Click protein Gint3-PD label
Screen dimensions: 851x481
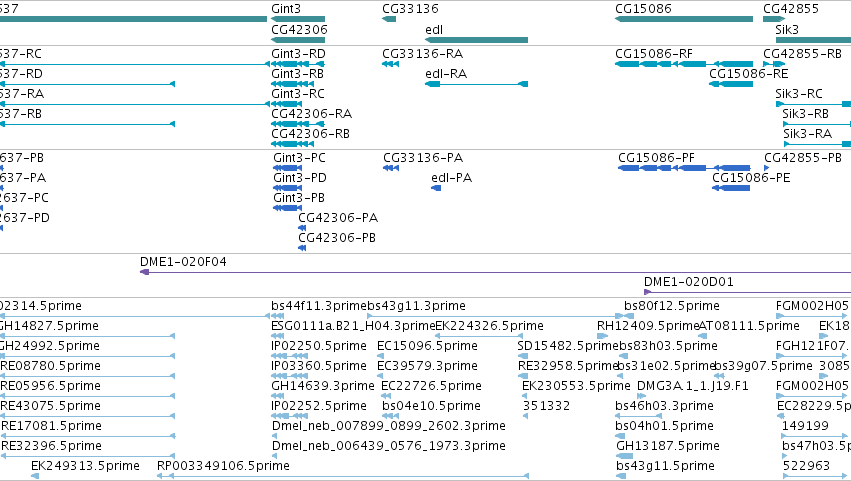pos(300,178)
